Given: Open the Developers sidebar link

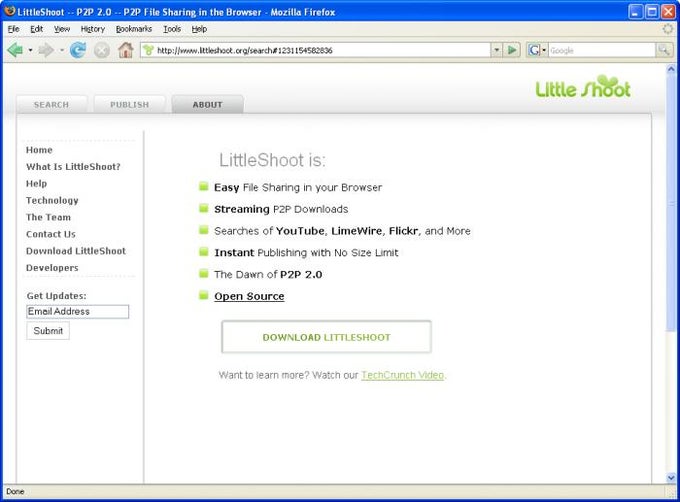Looking at the screenshot, I should [x=52, y=268].
